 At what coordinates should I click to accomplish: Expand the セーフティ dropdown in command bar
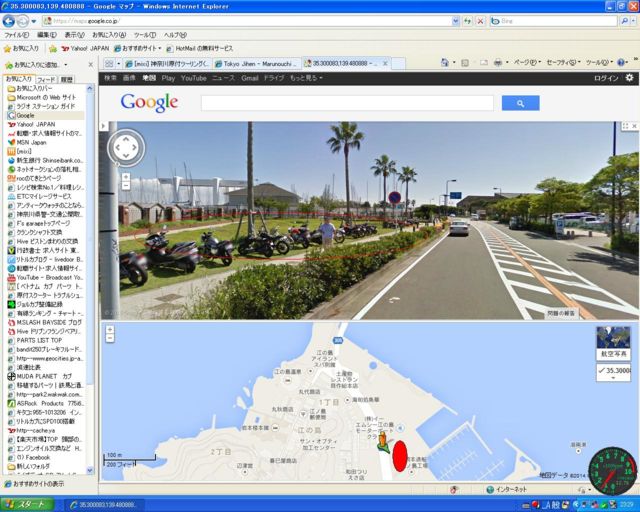point(560,62)
